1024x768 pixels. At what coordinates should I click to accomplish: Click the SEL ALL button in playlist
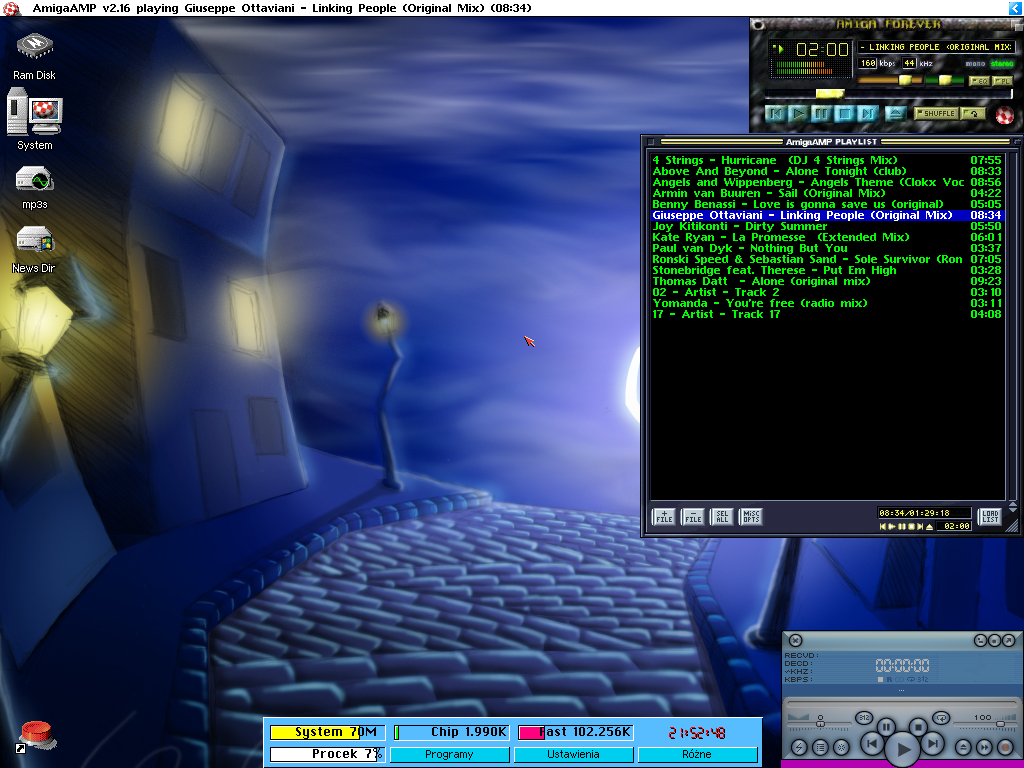[722, 517]
